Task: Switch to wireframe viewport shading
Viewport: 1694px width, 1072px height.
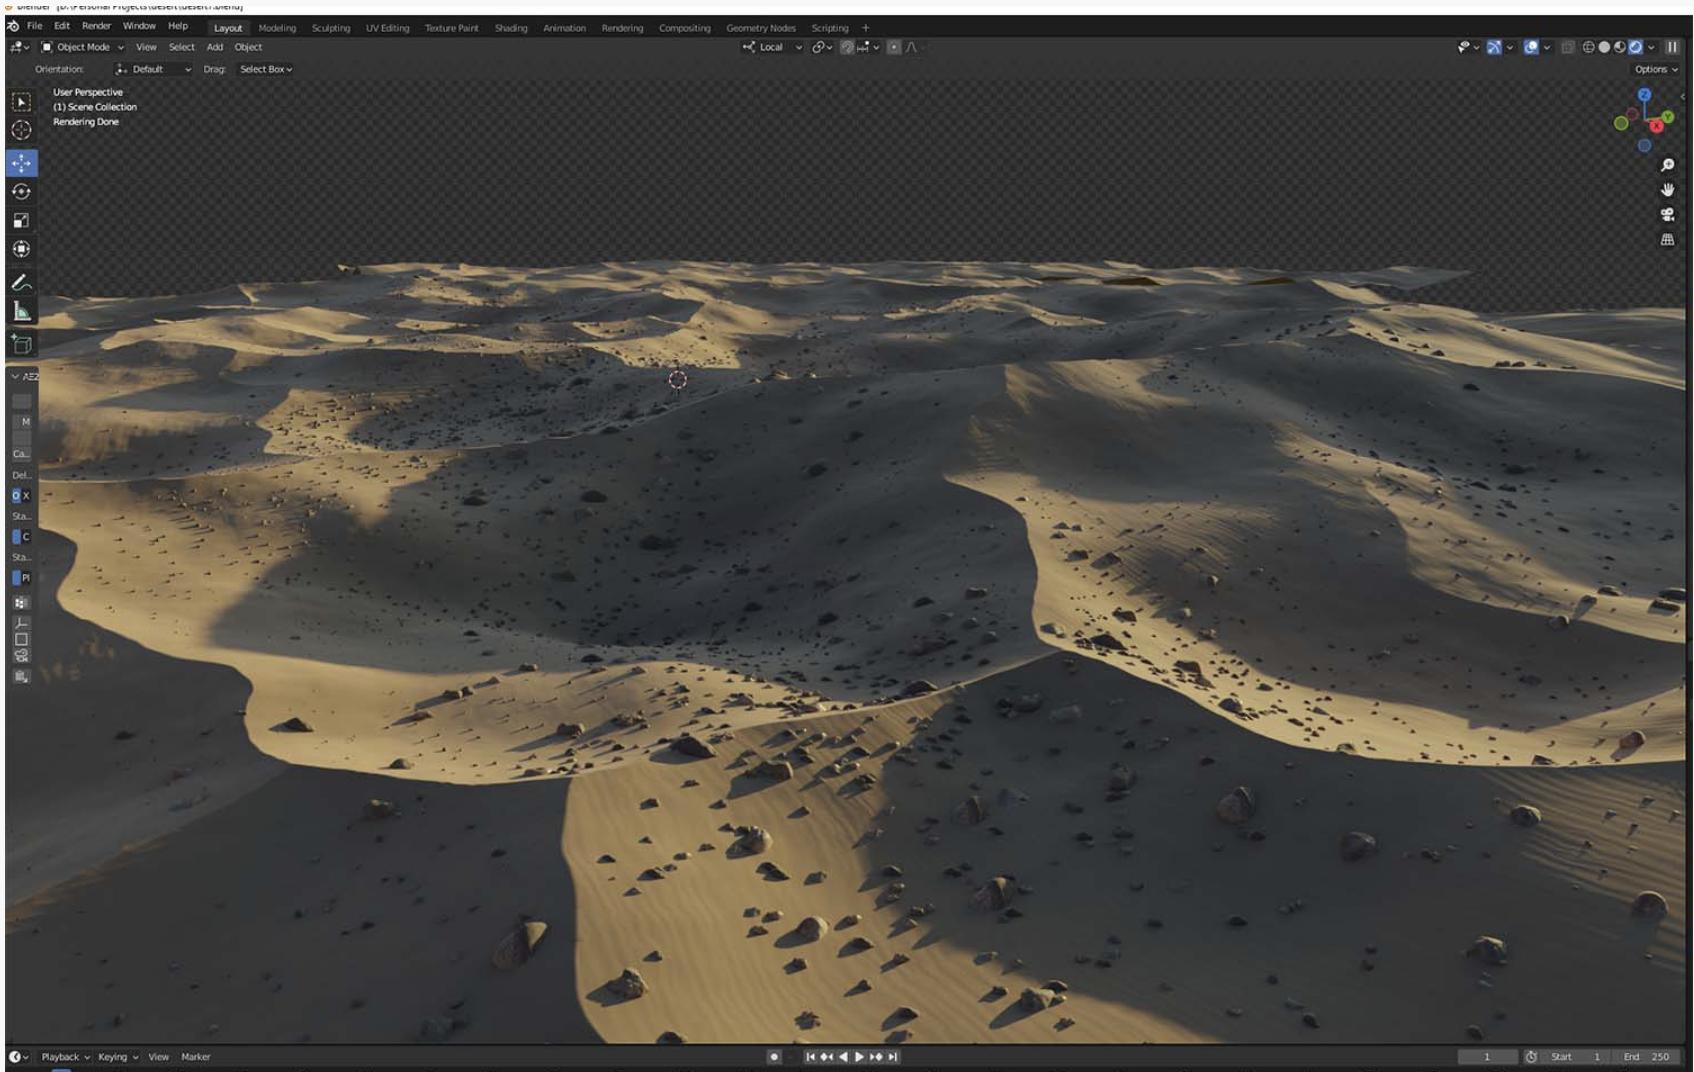Action: [x=1588, y=47]
